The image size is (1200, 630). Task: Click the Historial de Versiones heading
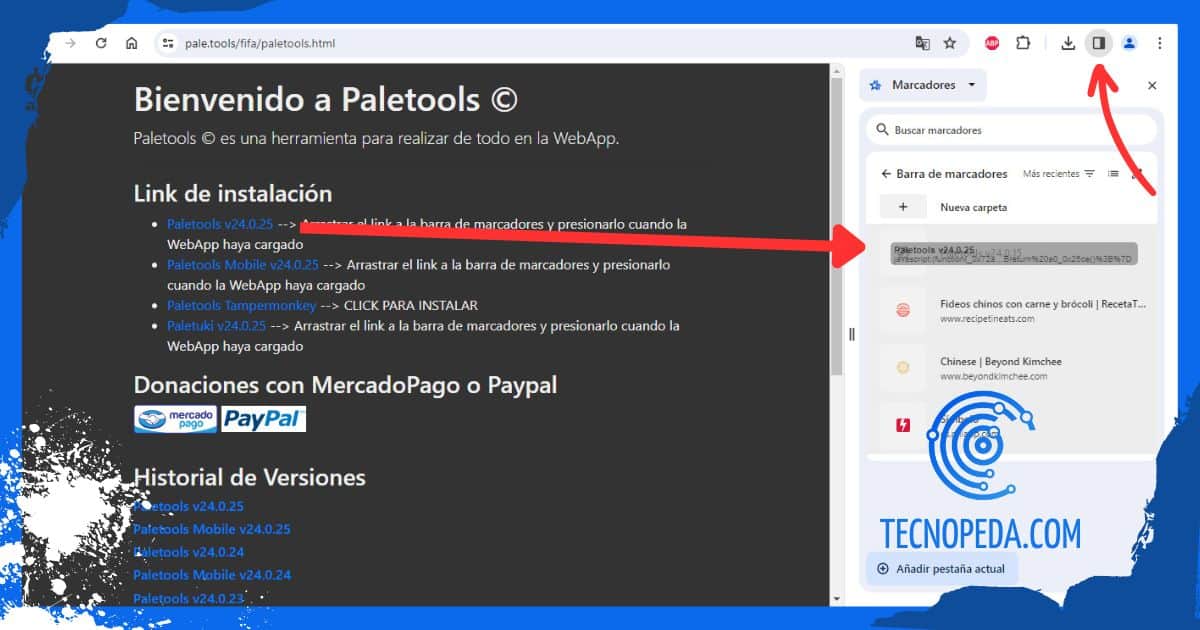pos(250,477)
